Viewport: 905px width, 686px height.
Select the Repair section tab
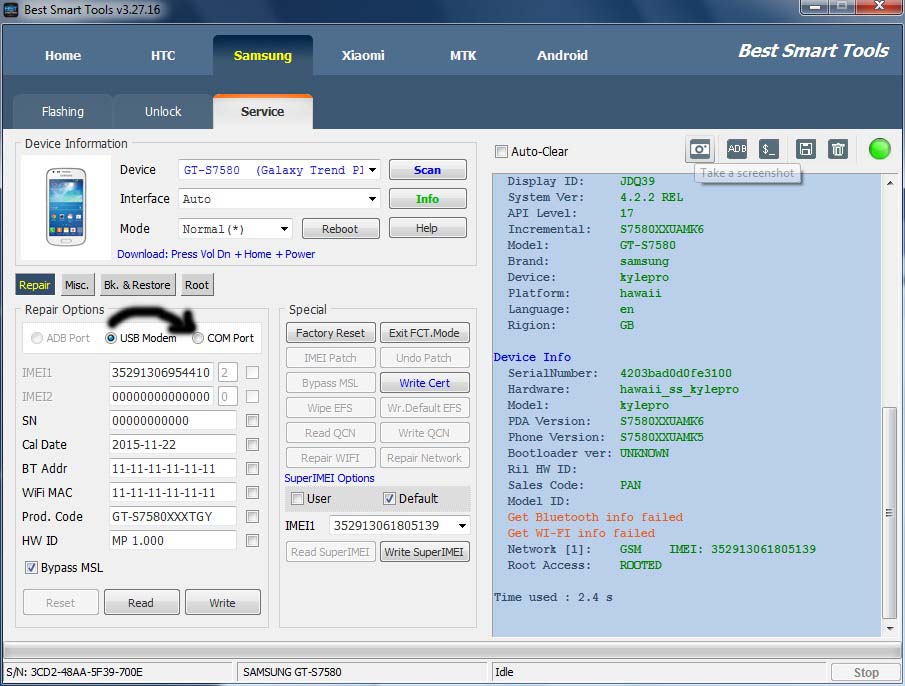tap(35, 285)
